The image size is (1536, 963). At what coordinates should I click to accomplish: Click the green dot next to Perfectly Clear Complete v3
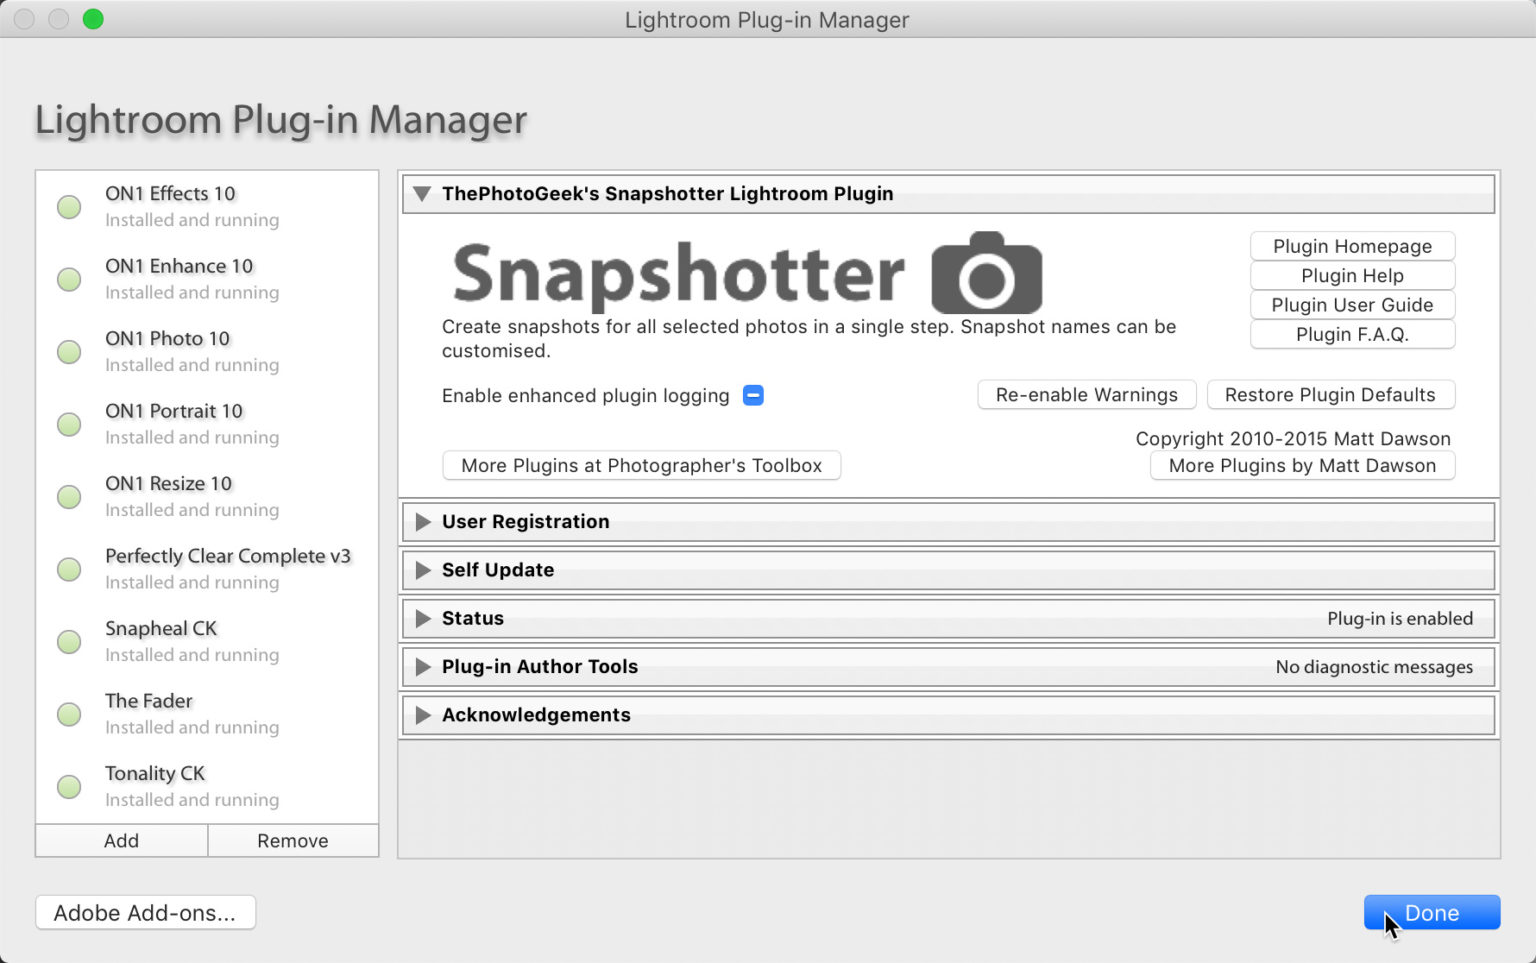pos(68,569)
